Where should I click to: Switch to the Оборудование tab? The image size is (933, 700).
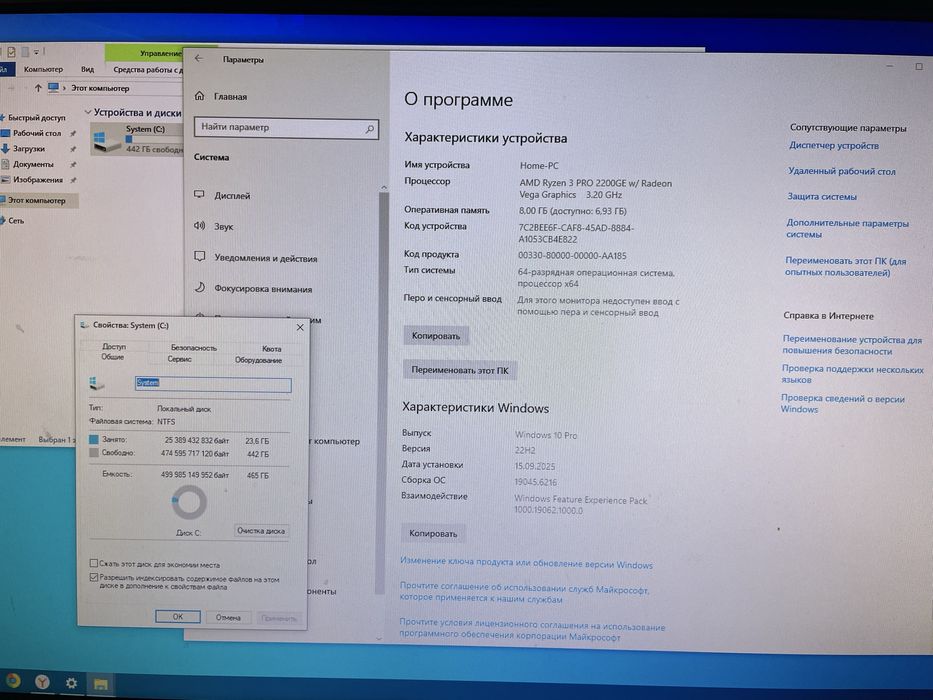[x=258, y=360]
